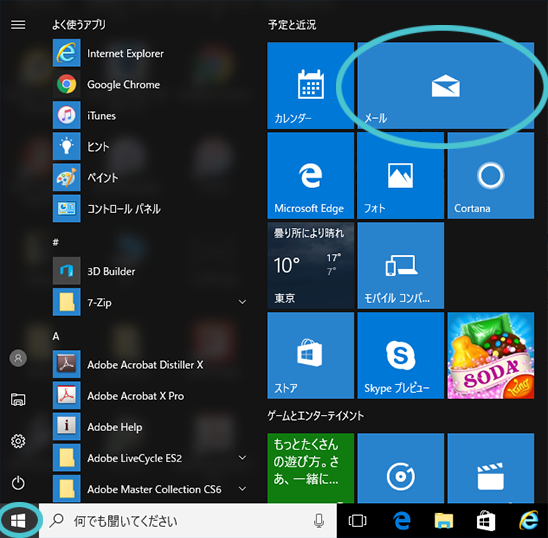The width and height of the screenshot is (548, 538).
Task: Select Adobe Master Collection CS6 folder
Action: (150, 489)
